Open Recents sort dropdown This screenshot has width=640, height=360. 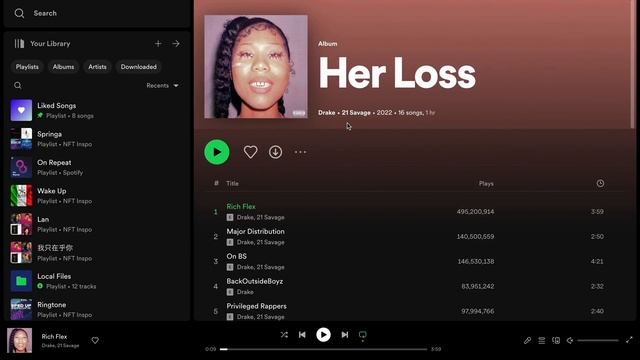tap(162, 85)
